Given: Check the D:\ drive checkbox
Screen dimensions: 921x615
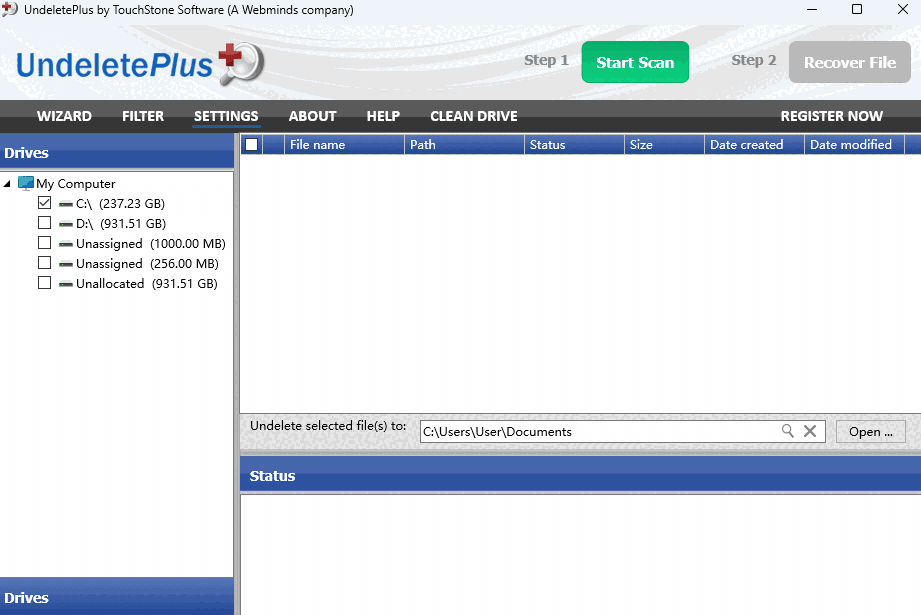Looking at the screenshot, I should [x=44, y=222].
